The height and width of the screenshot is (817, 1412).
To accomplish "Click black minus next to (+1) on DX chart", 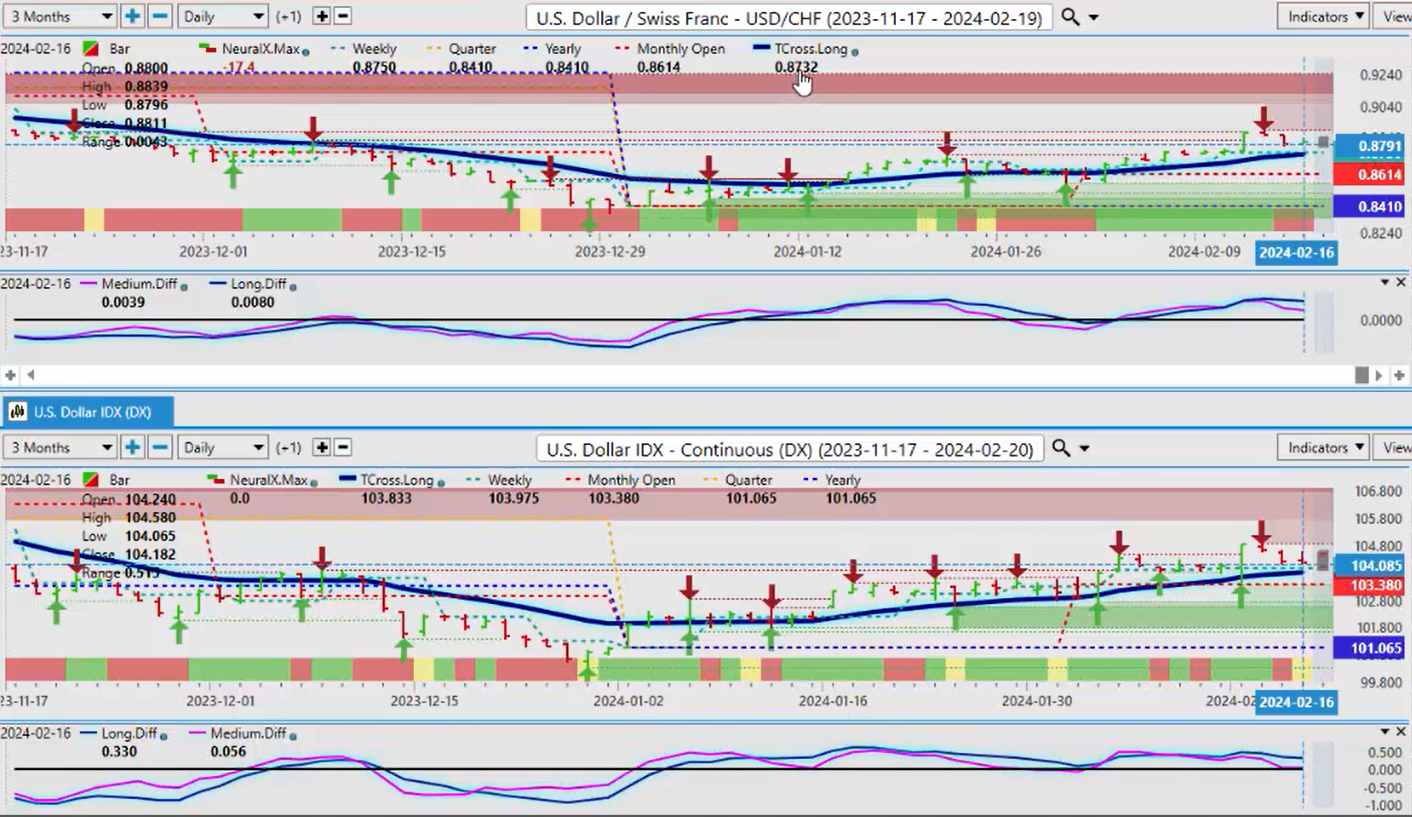I will click(342, 447).
